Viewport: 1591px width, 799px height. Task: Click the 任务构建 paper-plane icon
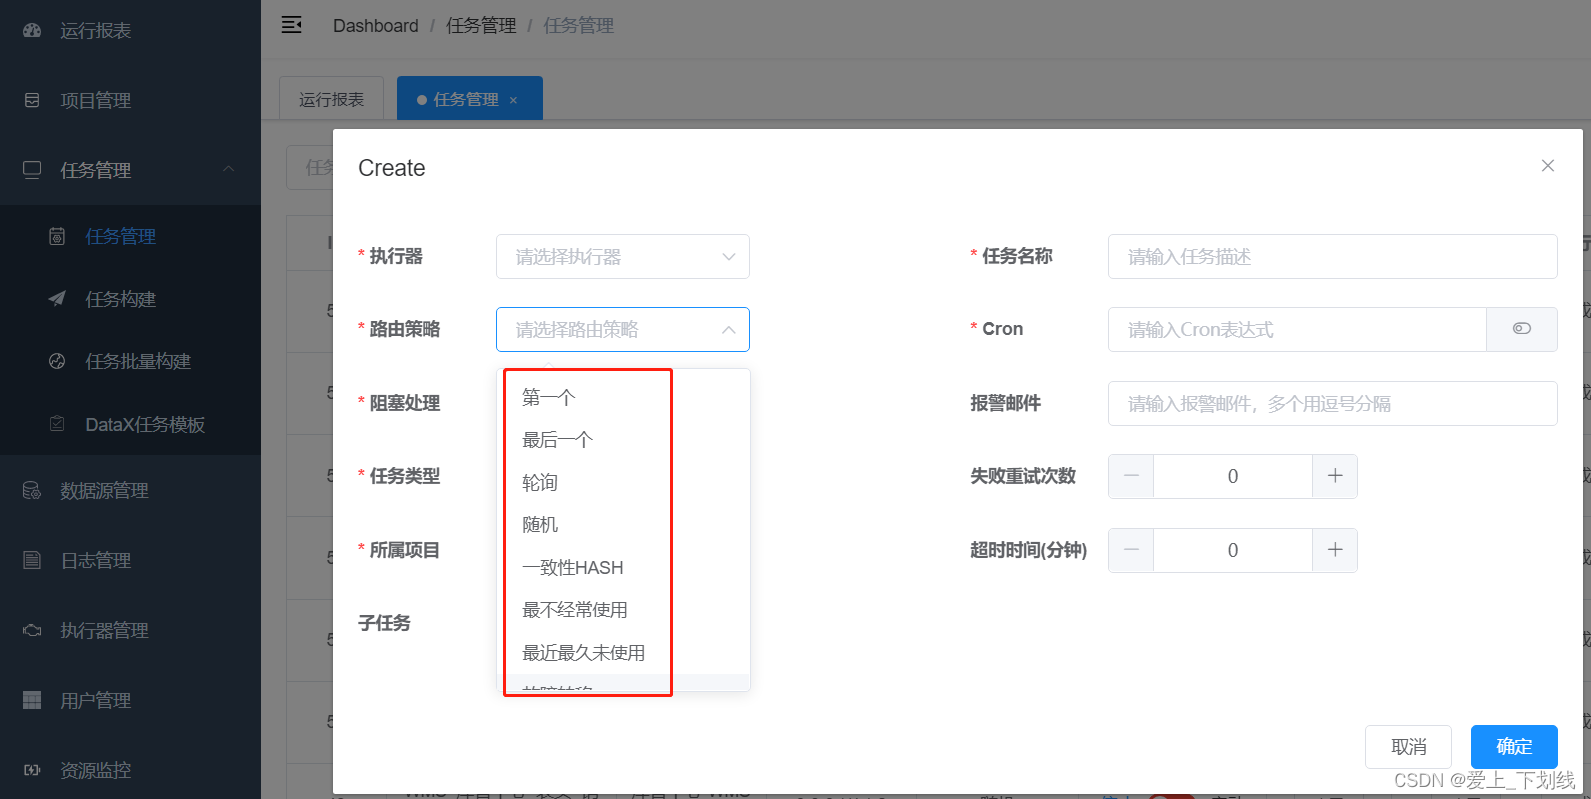tap(57, 299)
